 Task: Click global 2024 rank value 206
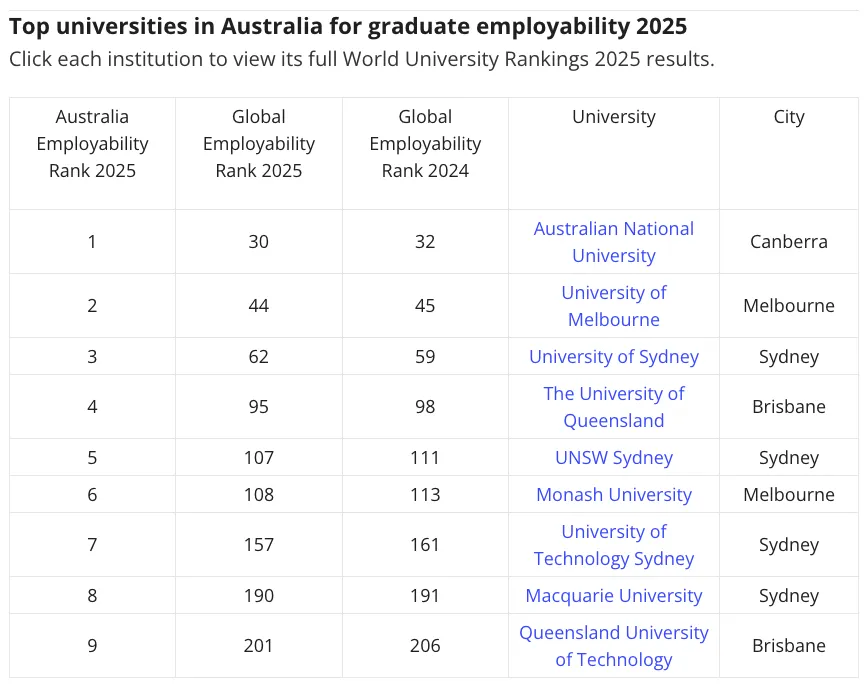(x=425, y=646)
